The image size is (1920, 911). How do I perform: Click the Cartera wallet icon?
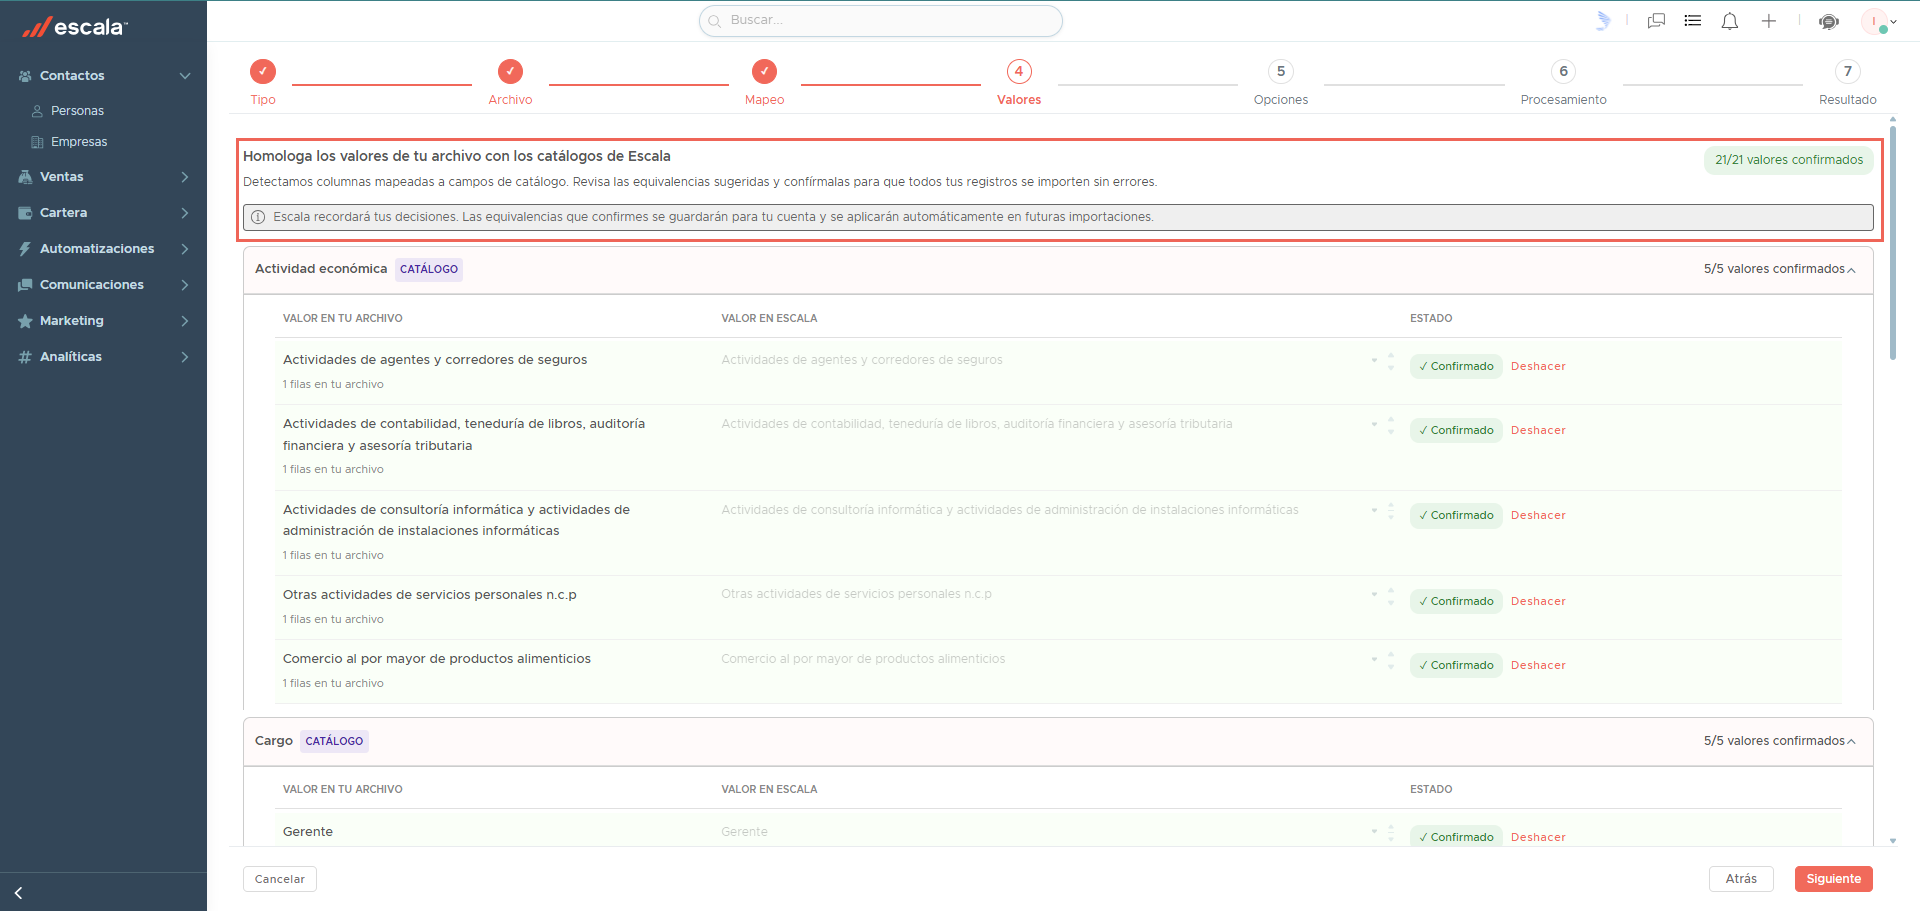point(25,213)
